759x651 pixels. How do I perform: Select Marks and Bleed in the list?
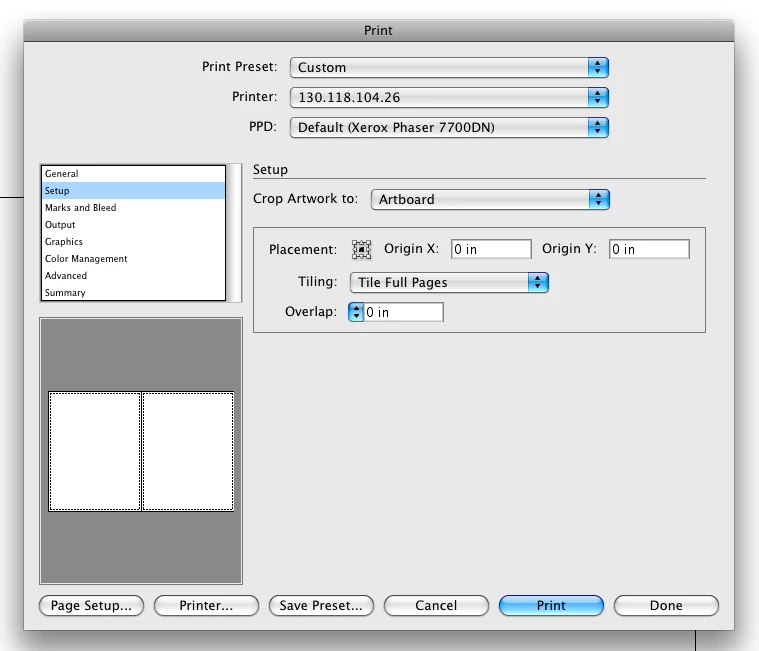point(133,208)
